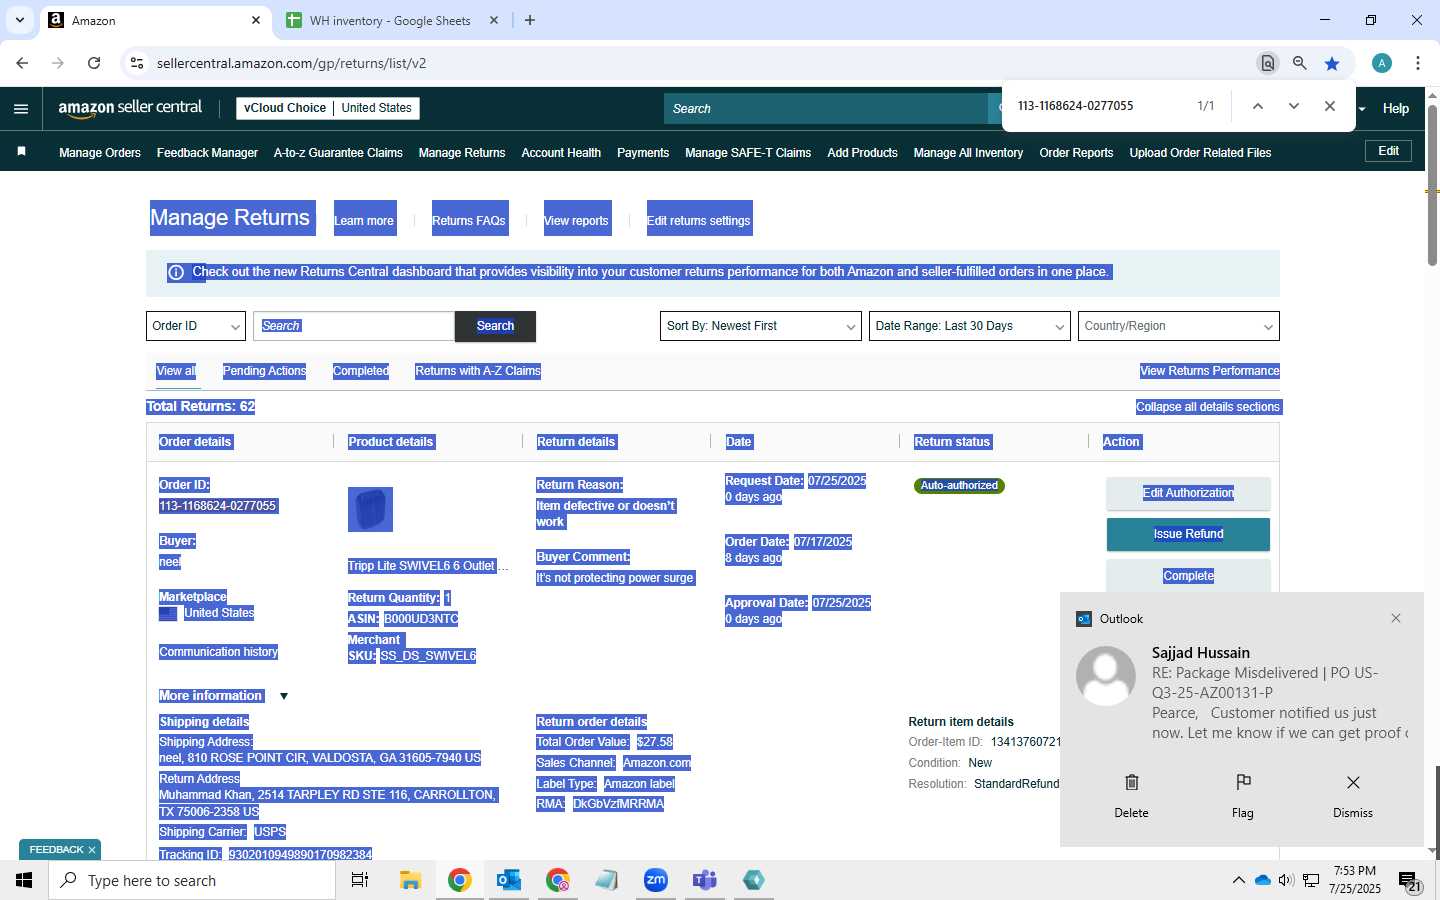The height and width of the screenshot is (900, 1440).
Task: Click Collapse all details sections
Action: tap(1208, 407)
